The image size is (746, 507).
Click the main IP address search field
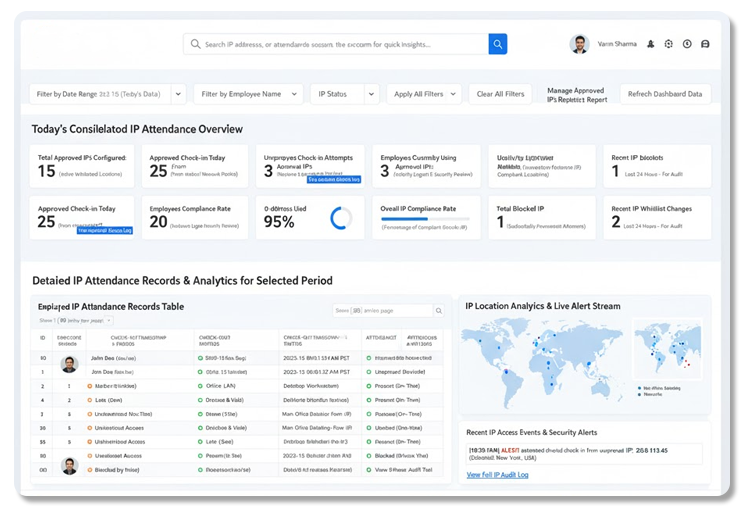point(340,44)
